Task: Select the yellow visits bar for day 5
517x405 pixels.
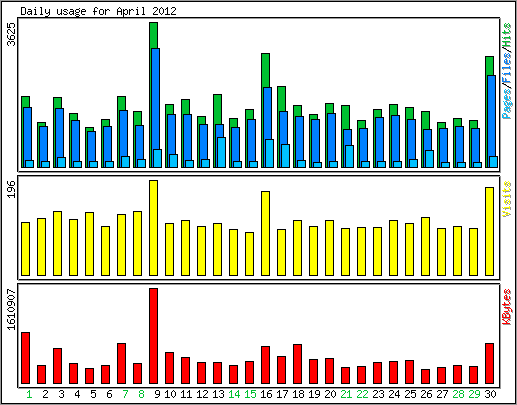Action: point(89,244)
